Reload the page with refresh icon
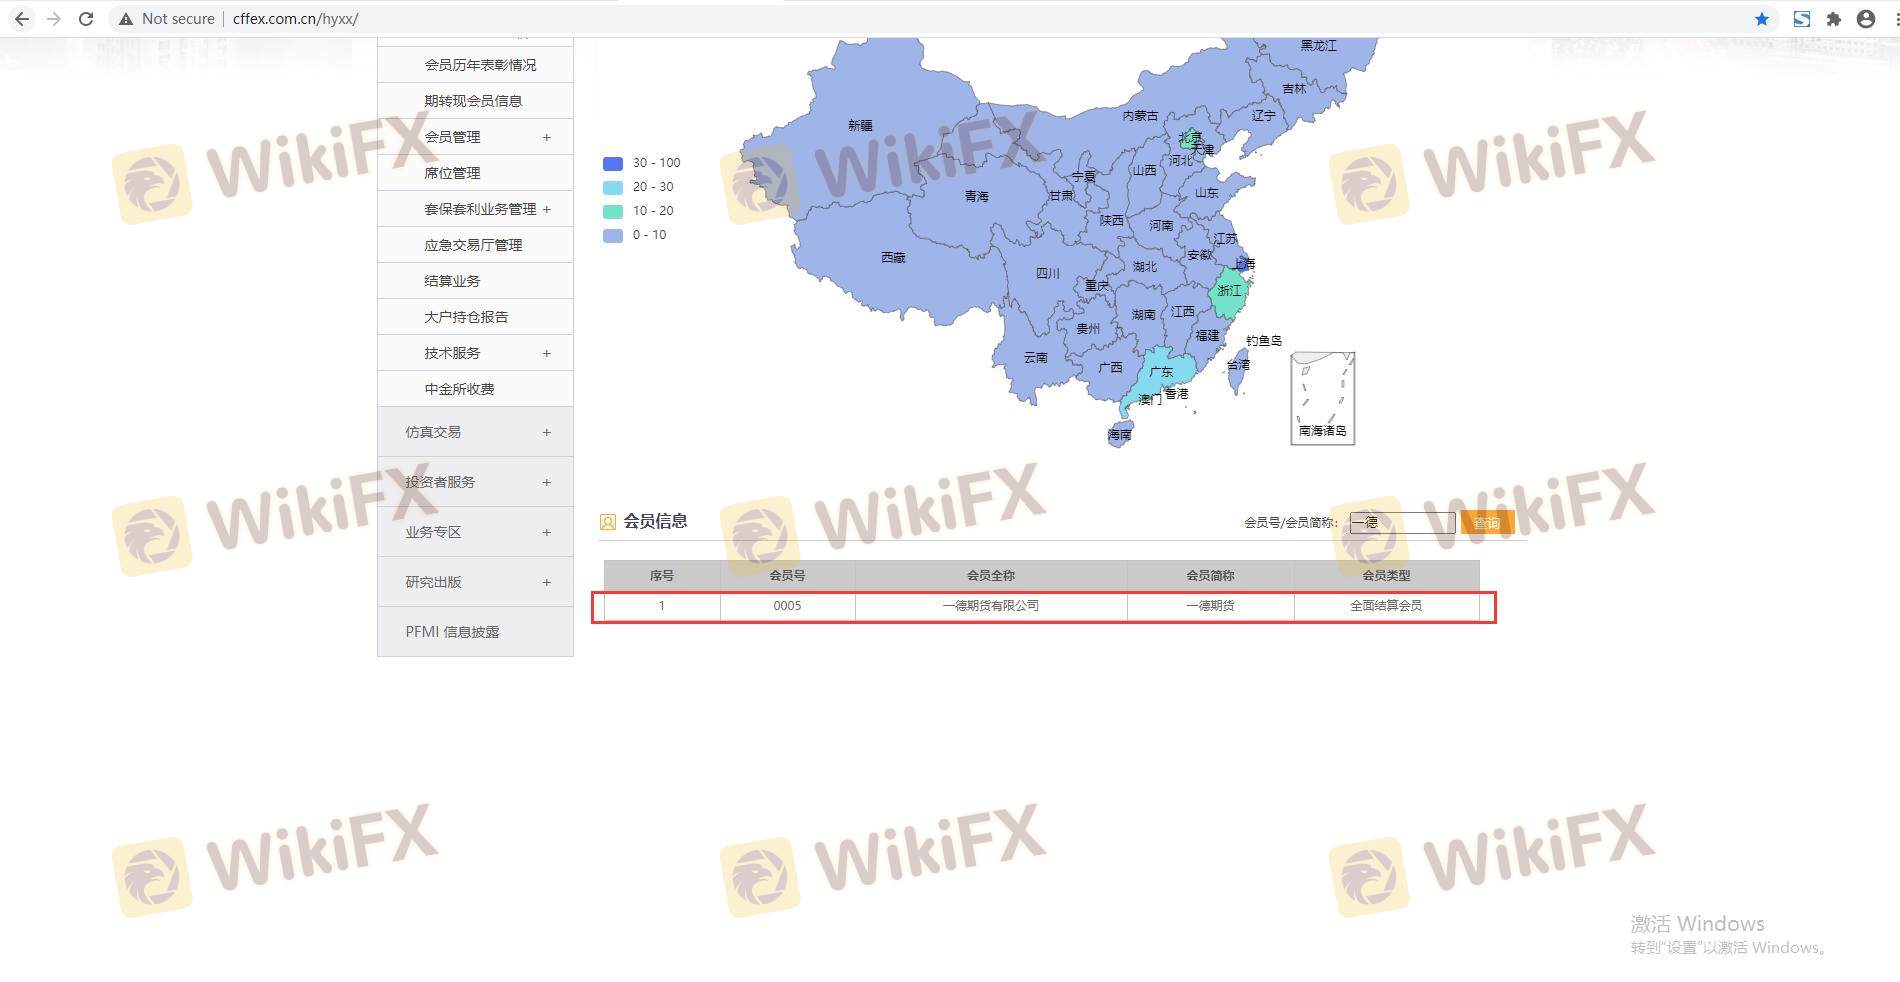This screenshot has height=982, width=1900. 86,19
